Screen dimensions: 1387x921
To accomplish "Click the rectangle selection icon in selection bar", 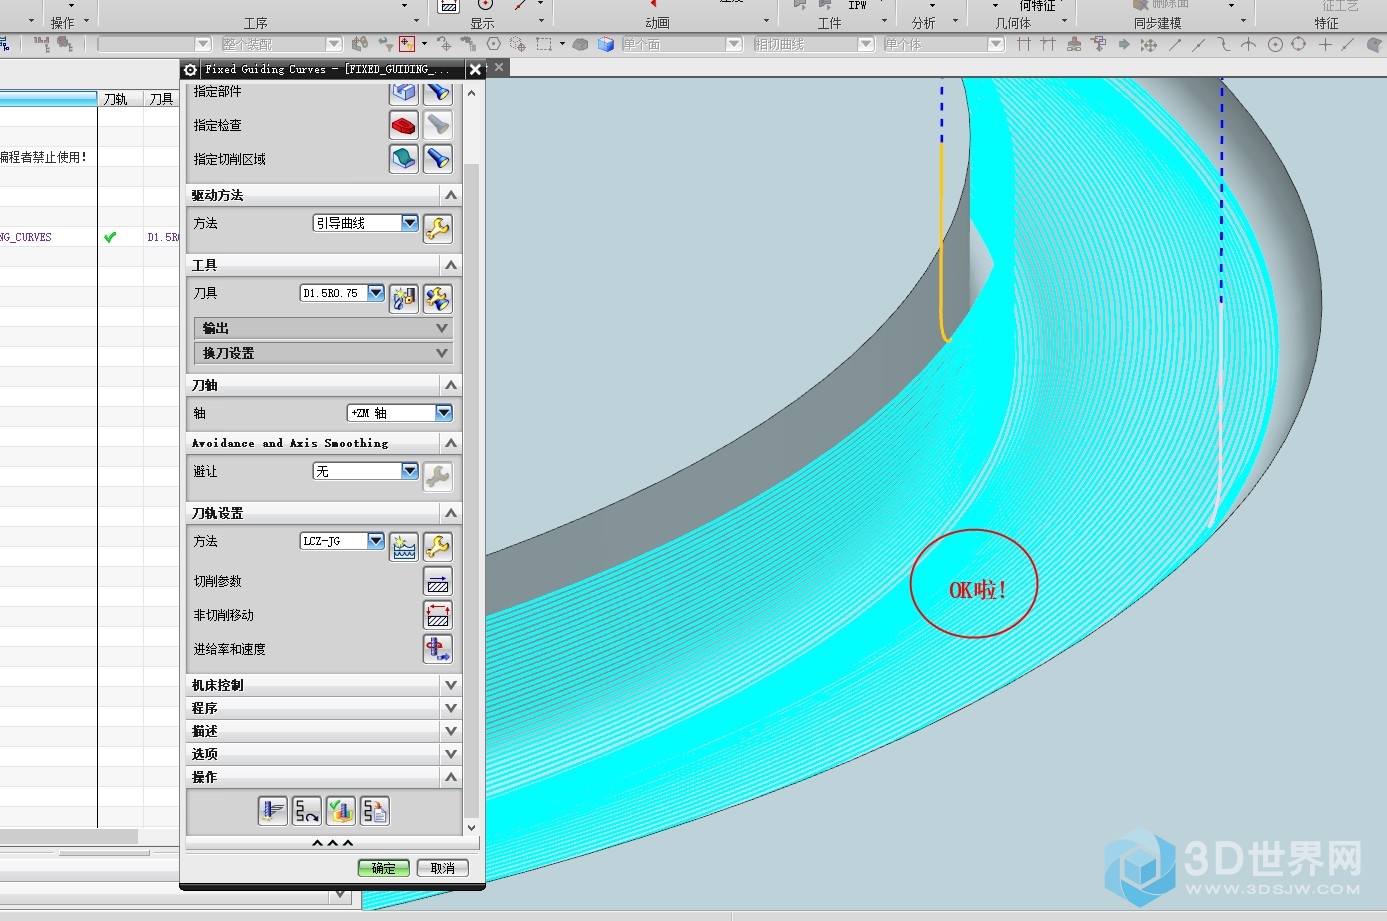I will point(543,44).
